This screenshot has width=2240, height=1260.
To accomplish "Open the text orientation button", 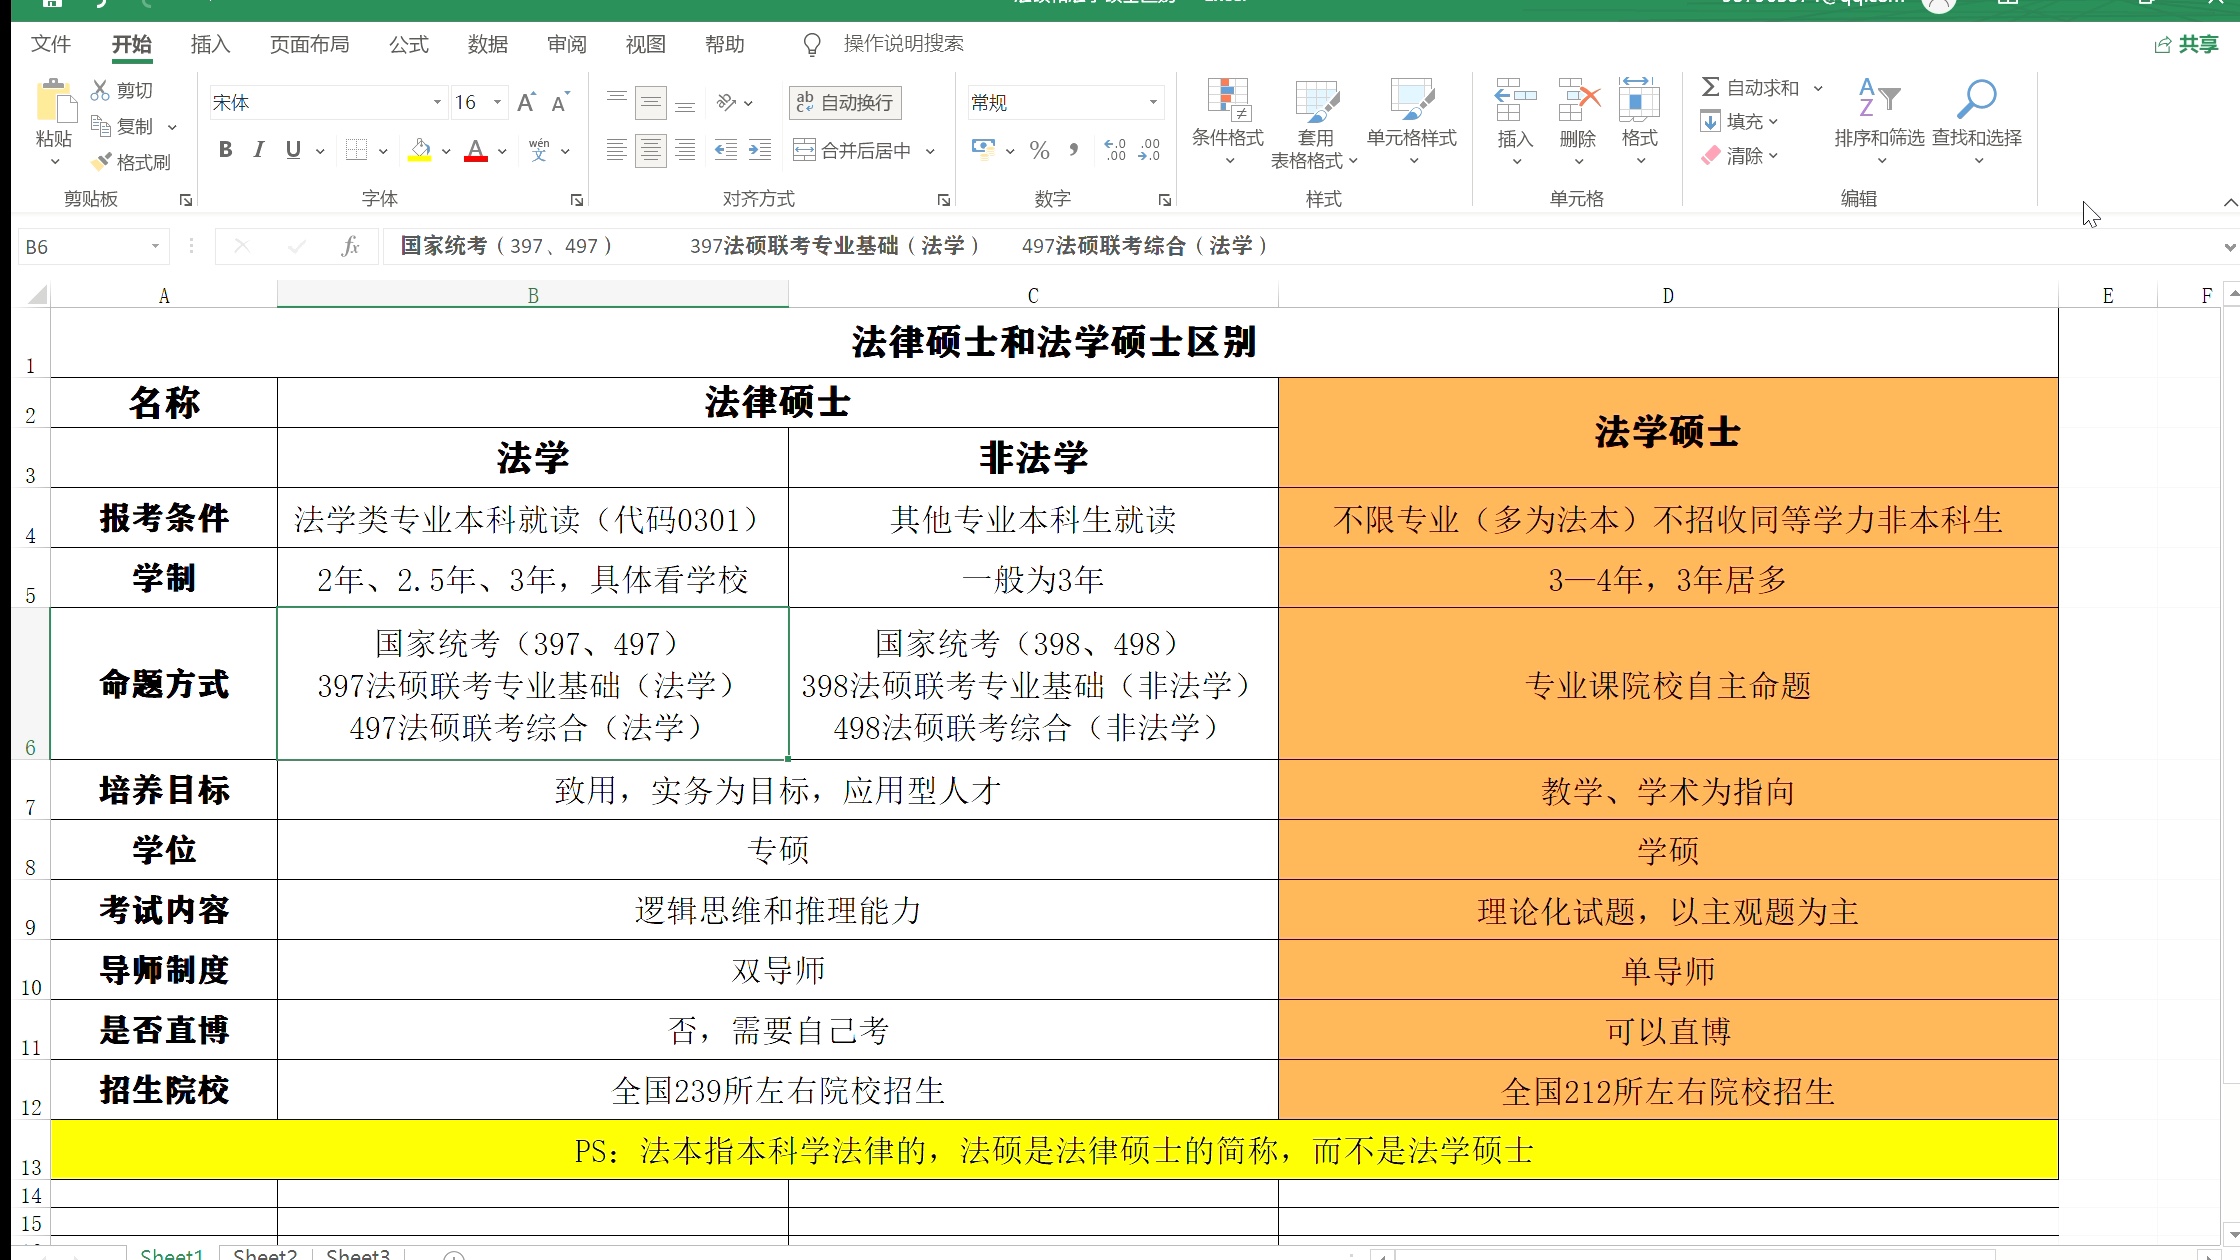I will [734, 102].
